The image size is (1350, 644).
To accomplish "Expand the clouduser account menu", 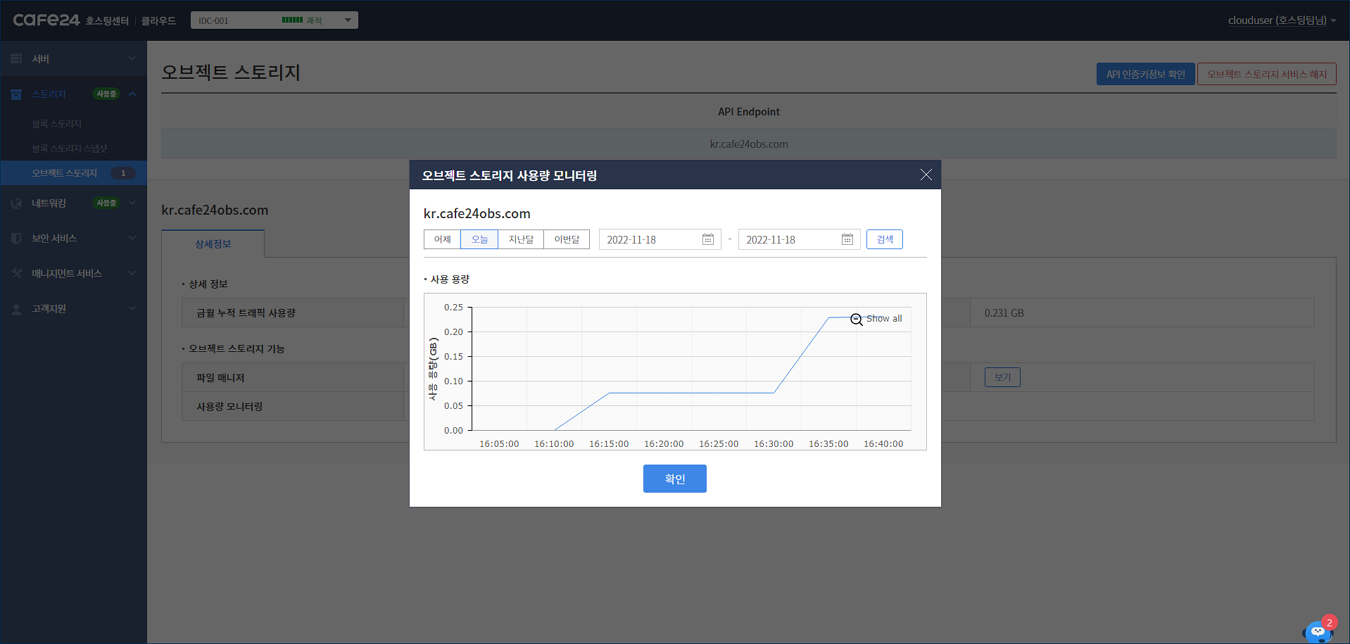I will 1281,20.
